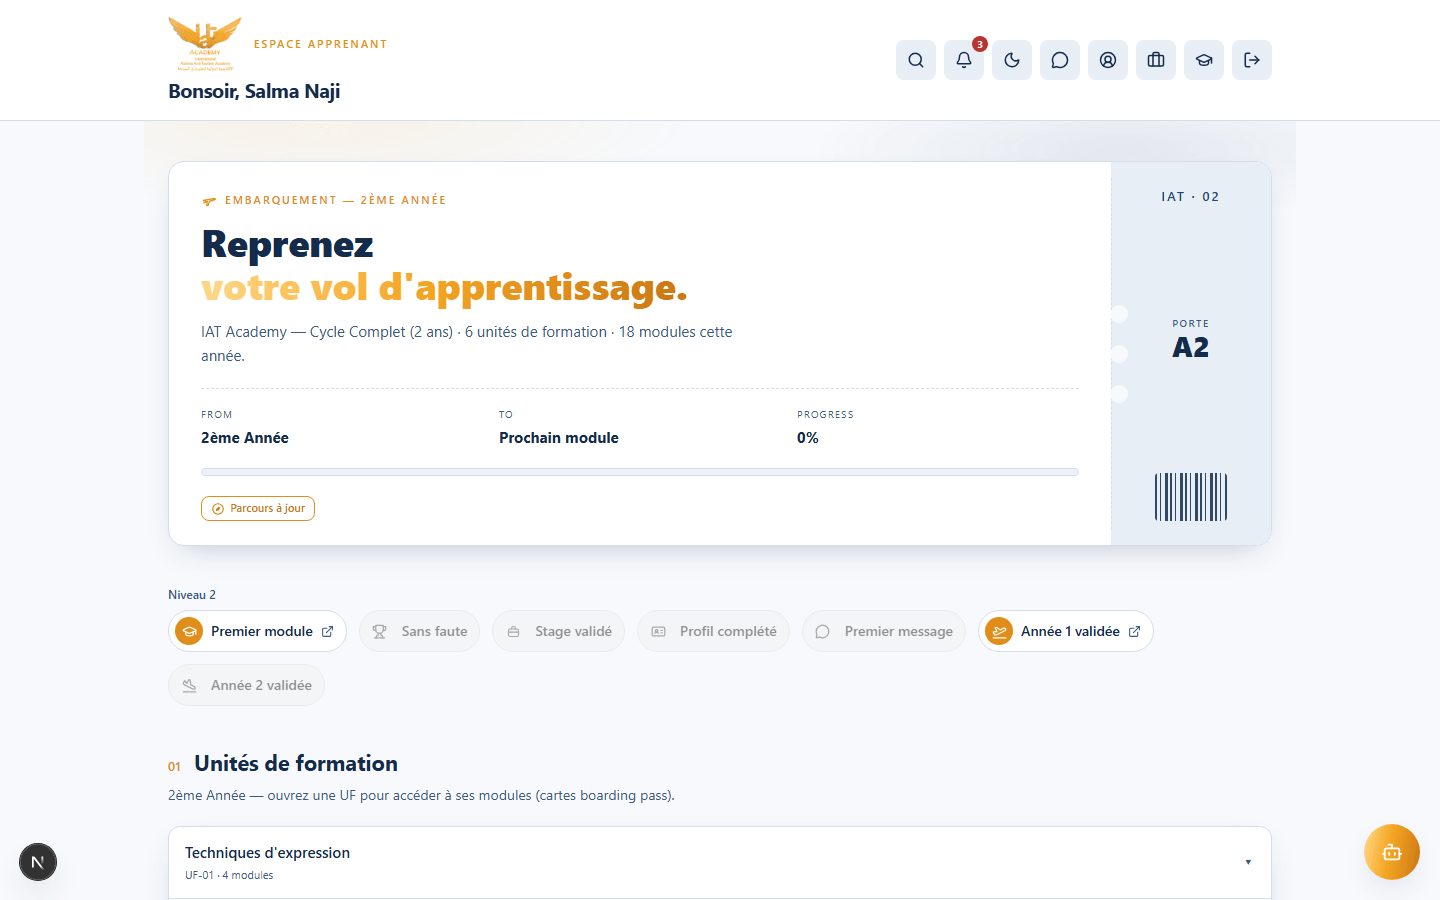Image resolution: width=1440 pixels, height=900 pixels.
Task: Click the briefcase icon on Stage validé
Action: (513, 632)
